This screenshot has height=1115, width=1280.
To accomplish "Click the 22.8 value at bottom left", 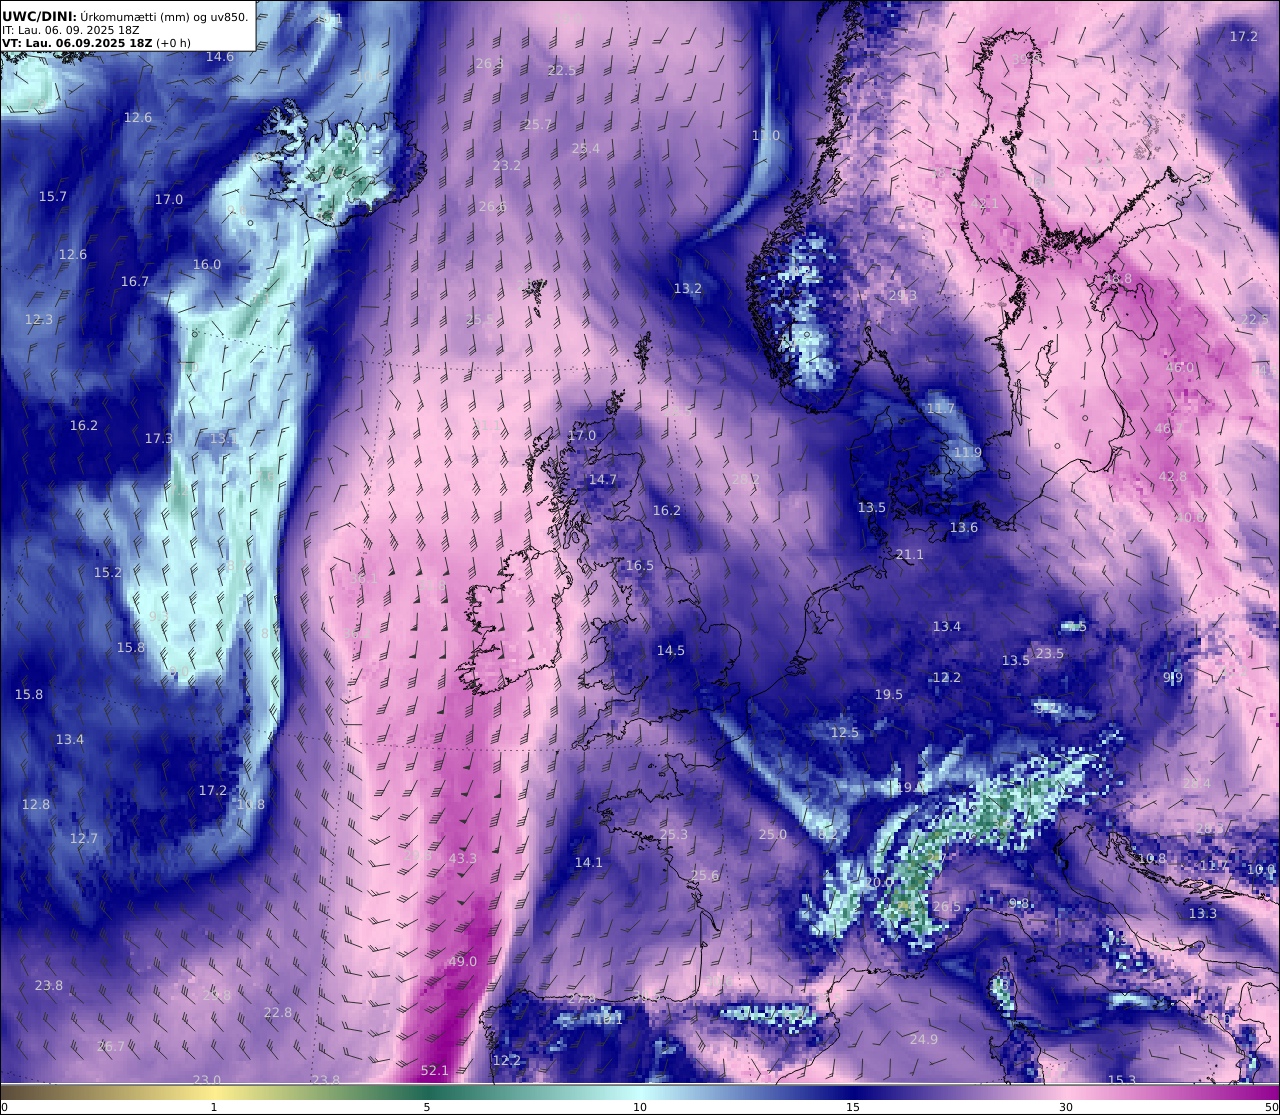I will (278, 1012).
